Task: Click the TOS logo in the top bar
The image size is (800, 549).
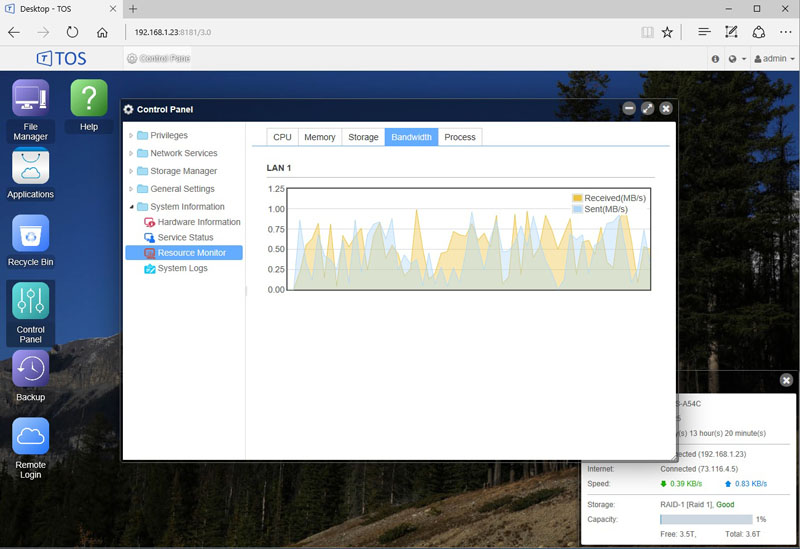Action: point(61,59)
